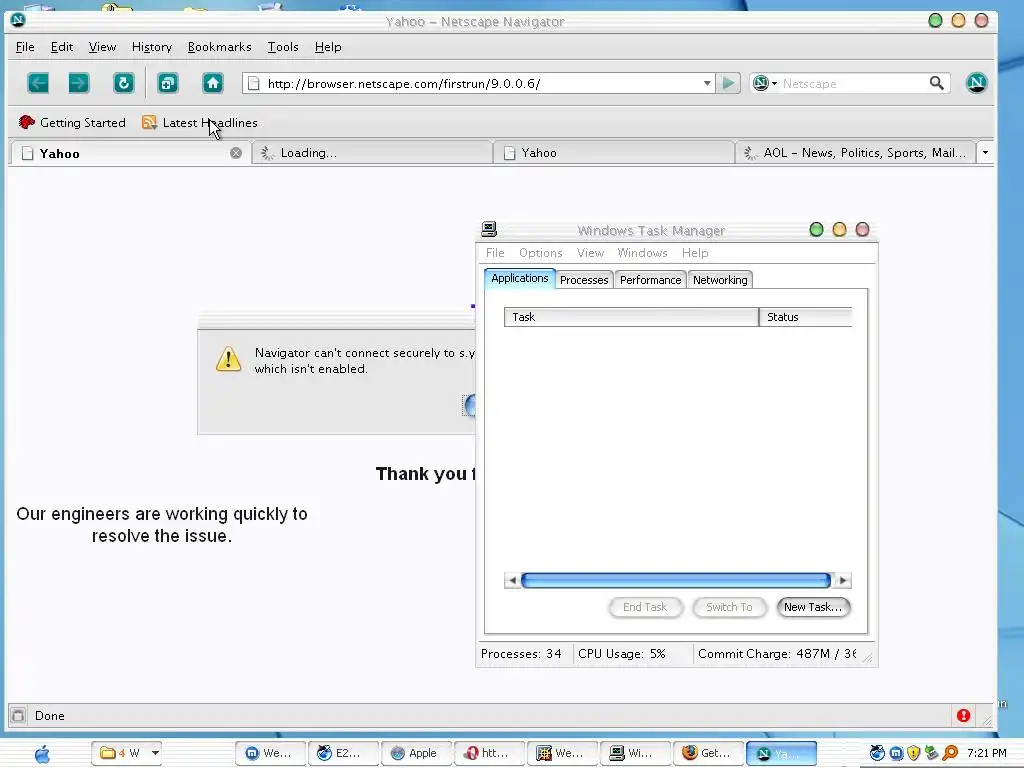Click 'Processes: 34' status bar text
Image resolution: width=1024 pixels, height=768 pixels.
521,654
